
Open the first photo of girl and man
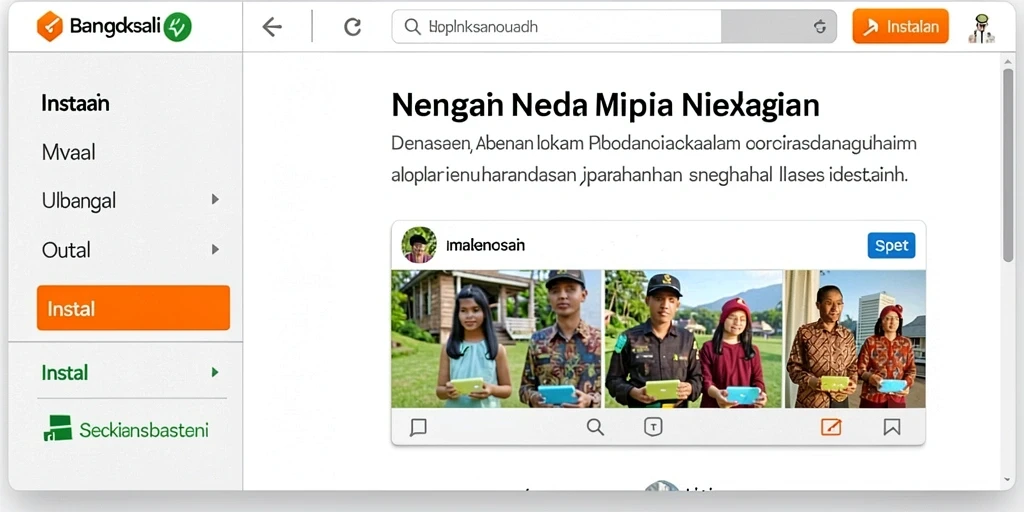click(496, 339)
